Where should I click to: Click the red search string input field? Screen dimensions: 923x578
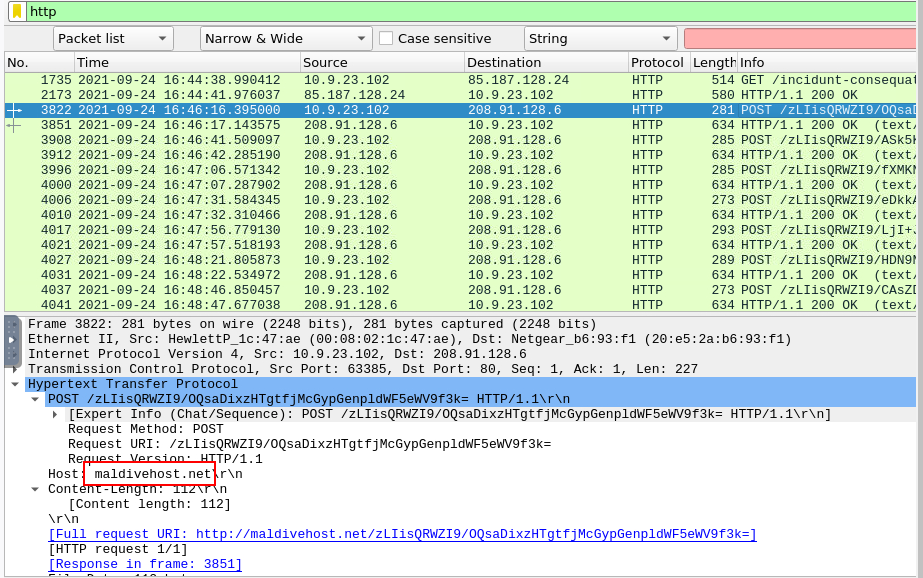[x=800, y=39]
